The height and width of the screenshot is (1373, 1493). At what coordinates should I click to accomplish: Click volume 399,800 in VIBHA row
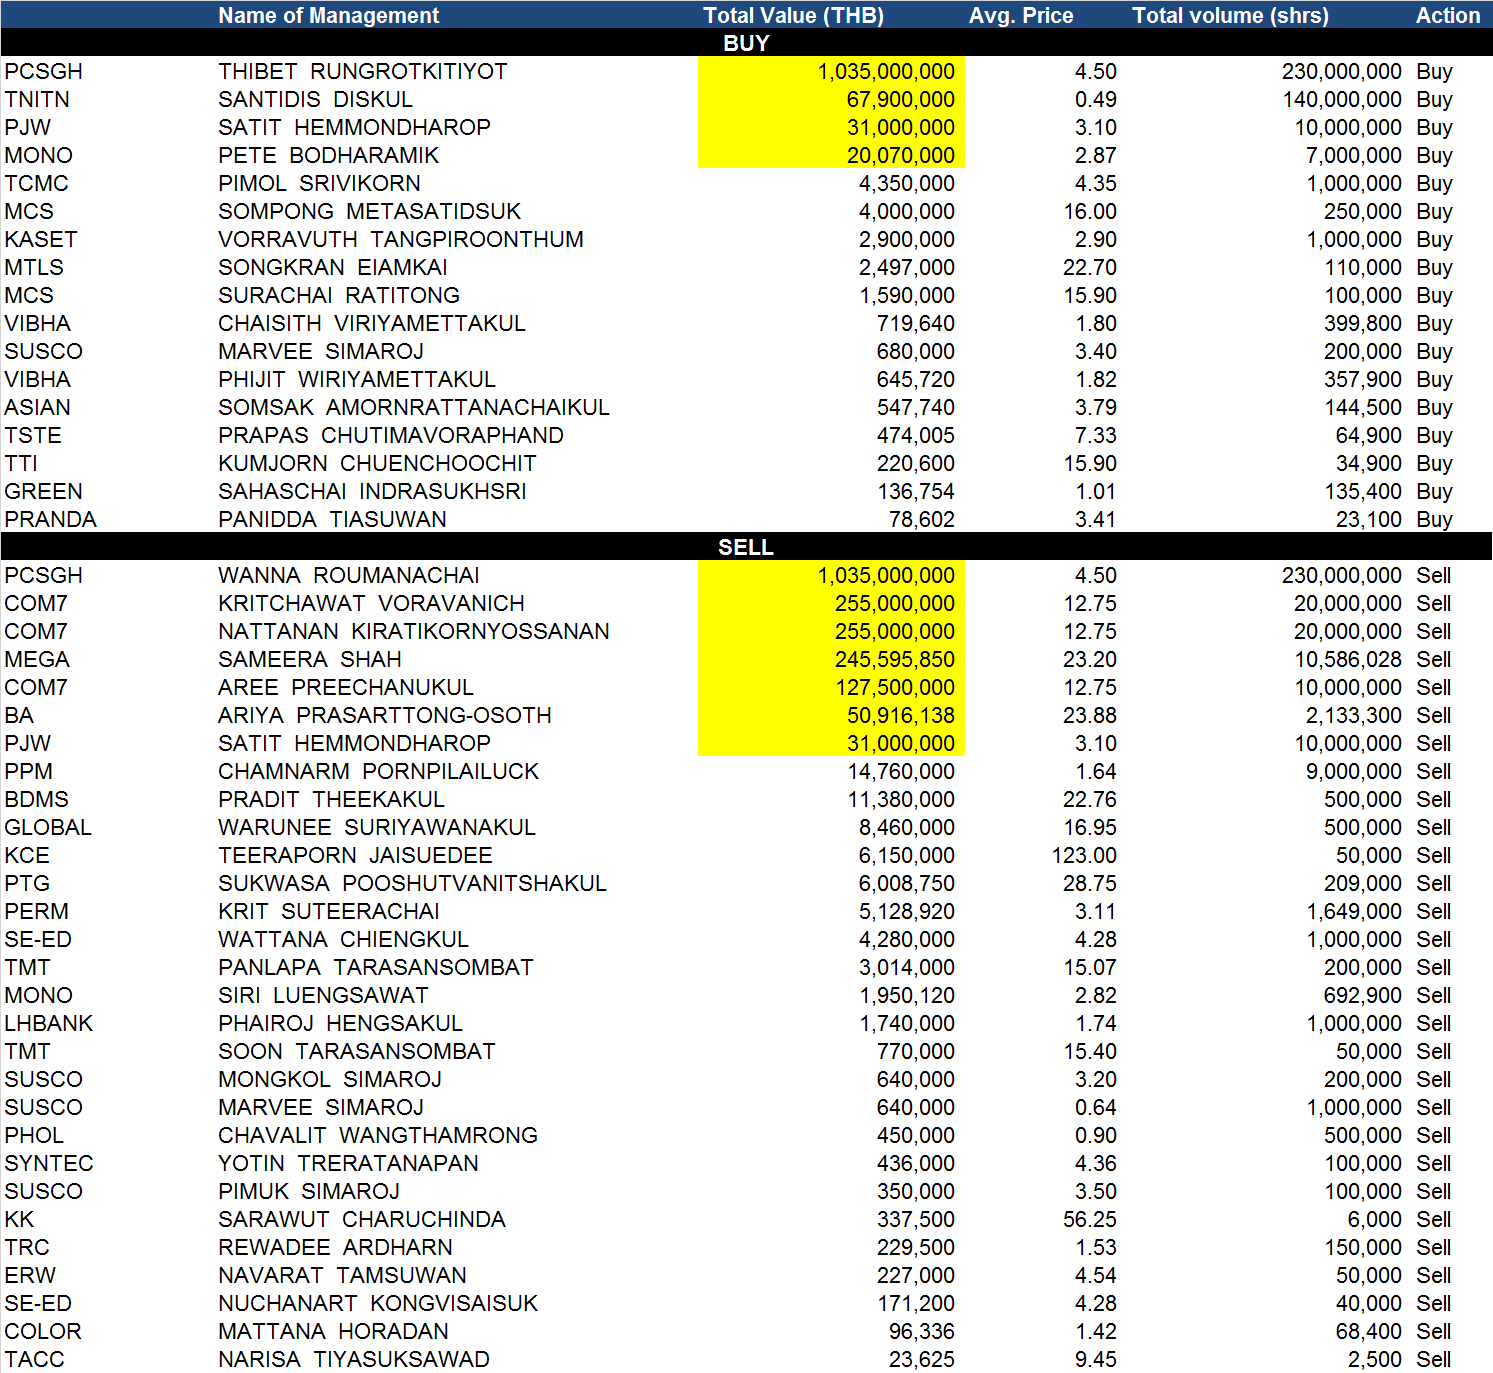1363,323
